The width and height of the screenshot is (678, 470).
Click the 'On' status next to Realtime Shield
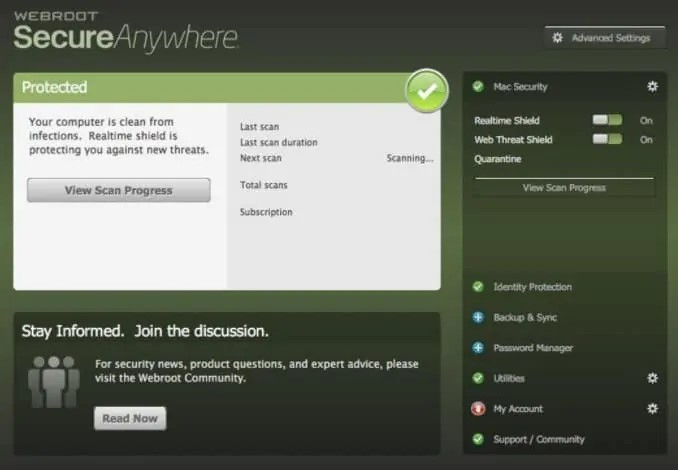646,121
